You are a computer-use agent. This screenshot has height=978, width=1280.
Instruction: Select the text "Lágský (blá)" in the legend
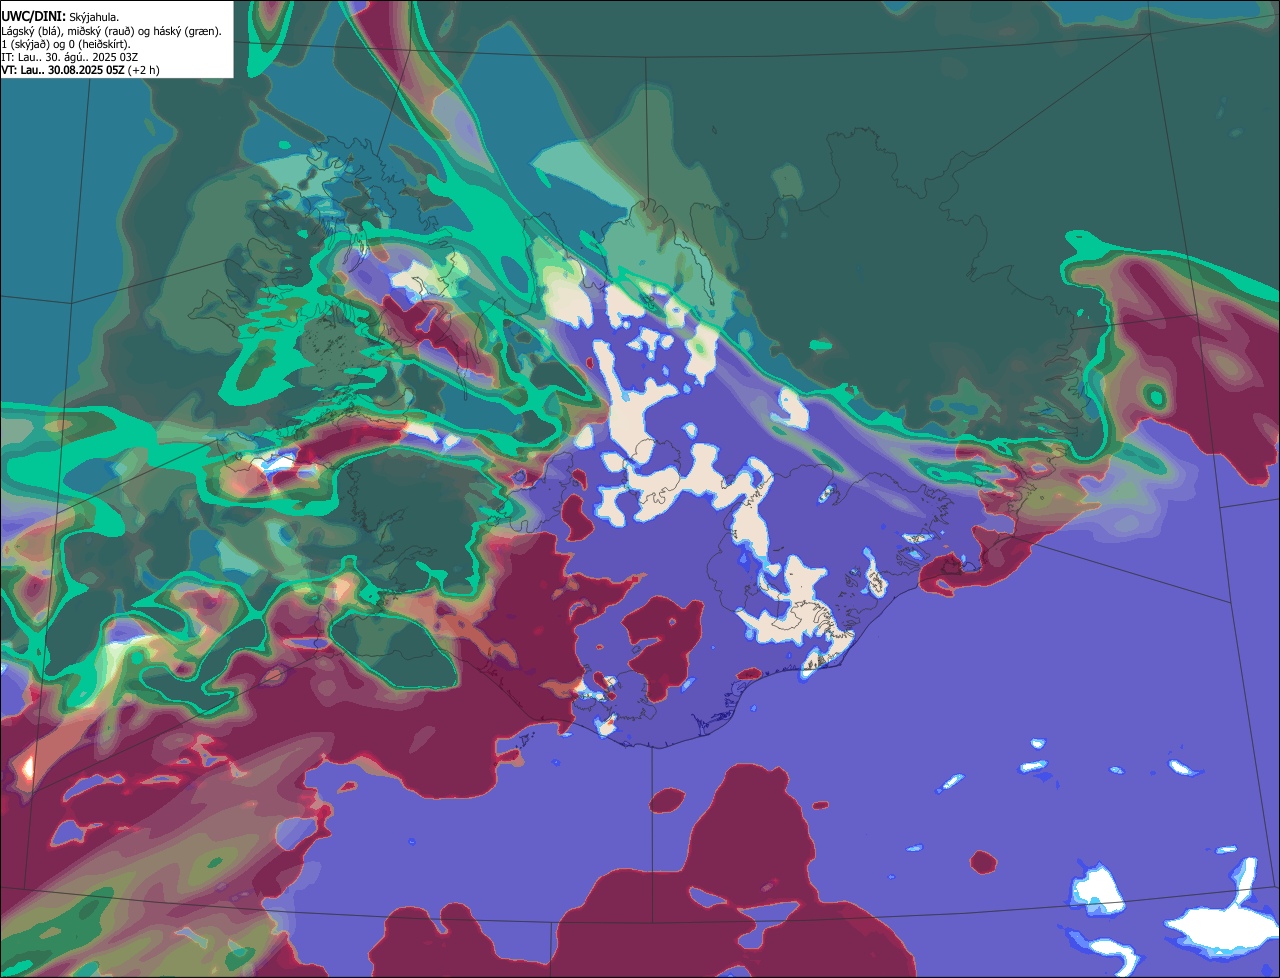coord(30,32)
